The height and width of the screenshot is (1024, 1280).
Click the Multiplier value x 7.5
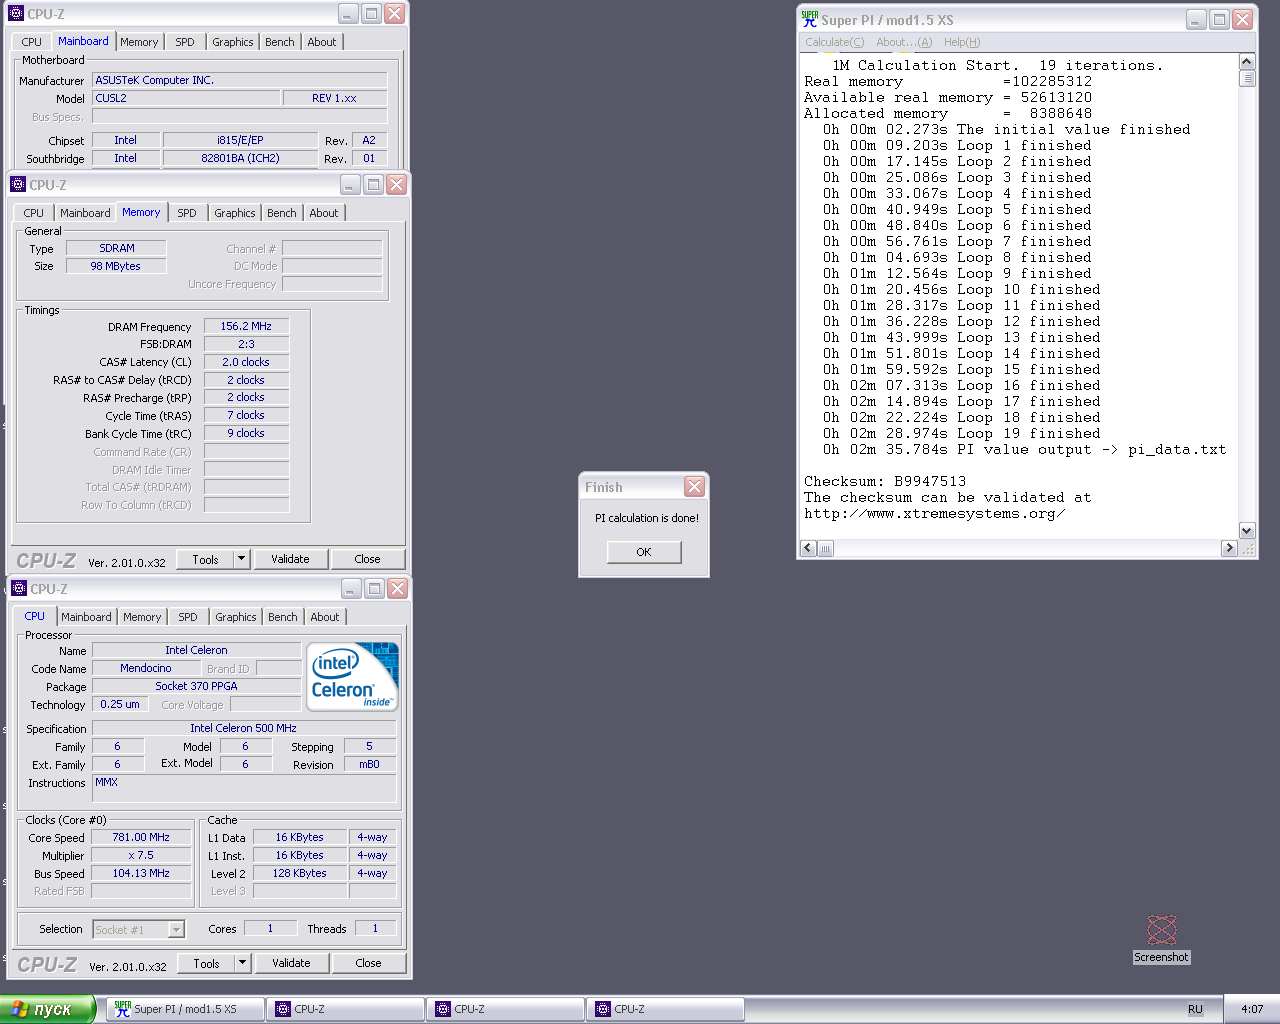[141, 856]
